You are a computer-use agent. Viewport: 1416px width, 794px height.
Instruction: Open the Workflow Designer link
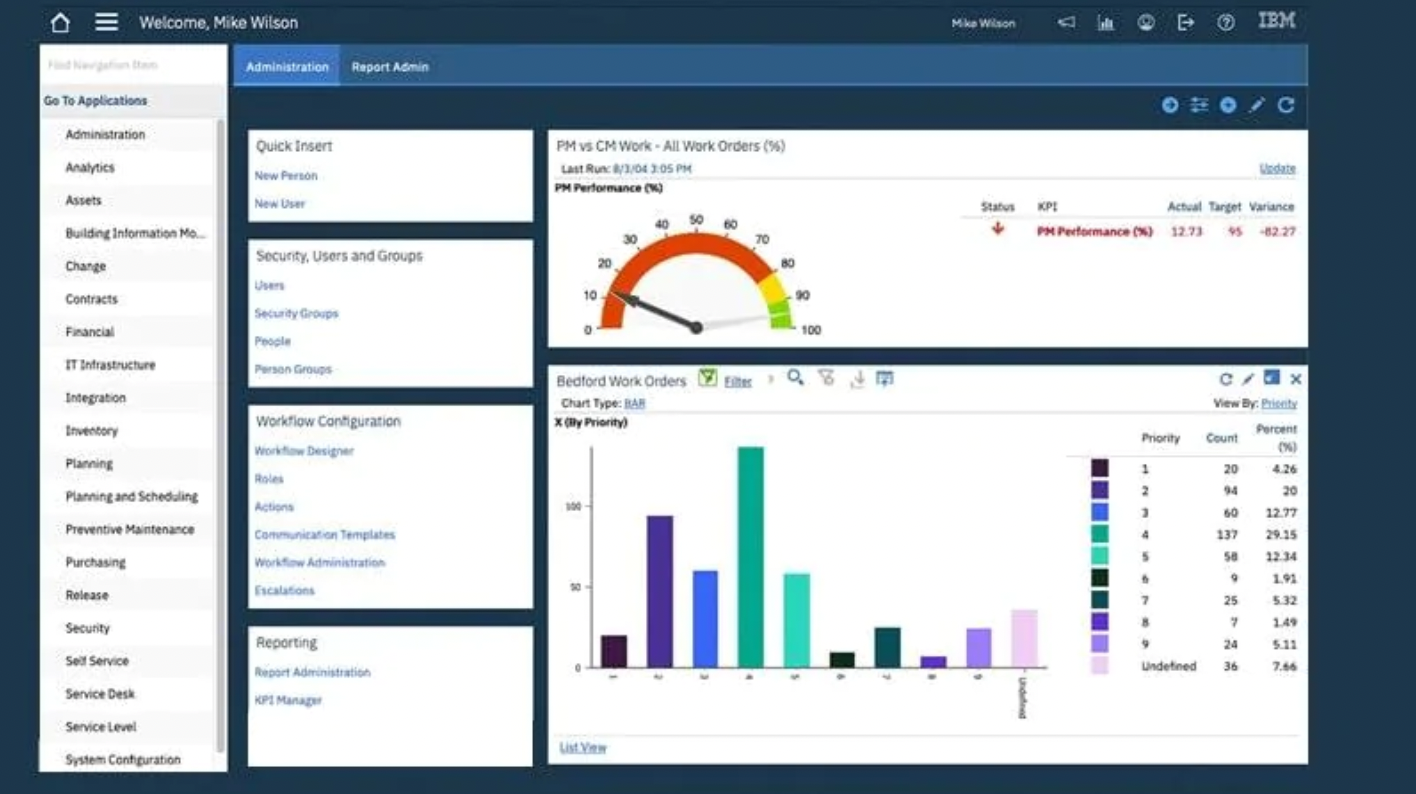304,451
